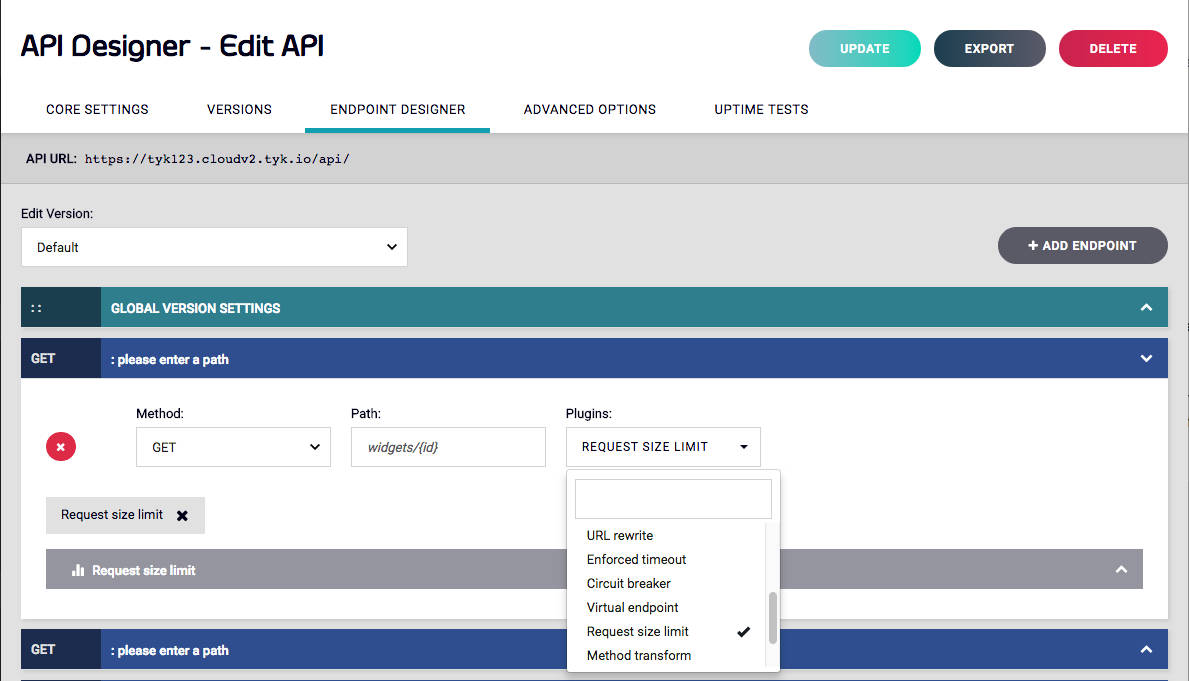Click the X on the Request size limit tag
The width and height of the screenshot is (1189, 681).
pyautogui.click(x=182, y=515)
